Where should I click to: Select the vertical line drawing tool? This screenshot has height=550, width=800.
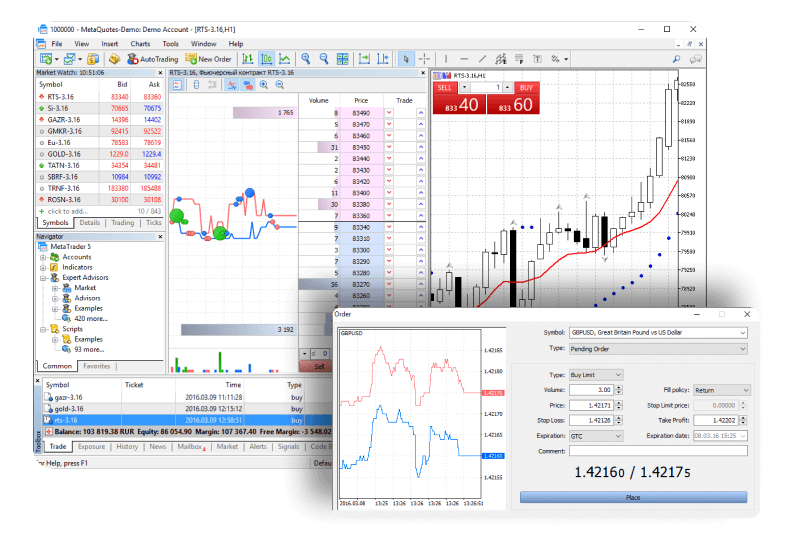[x=445, y=59]
